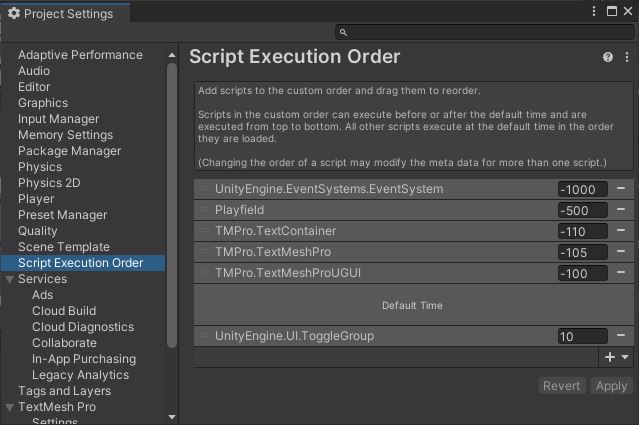Click the help question mark icon
Screen dimensions: 639x425
pos(608,57)
